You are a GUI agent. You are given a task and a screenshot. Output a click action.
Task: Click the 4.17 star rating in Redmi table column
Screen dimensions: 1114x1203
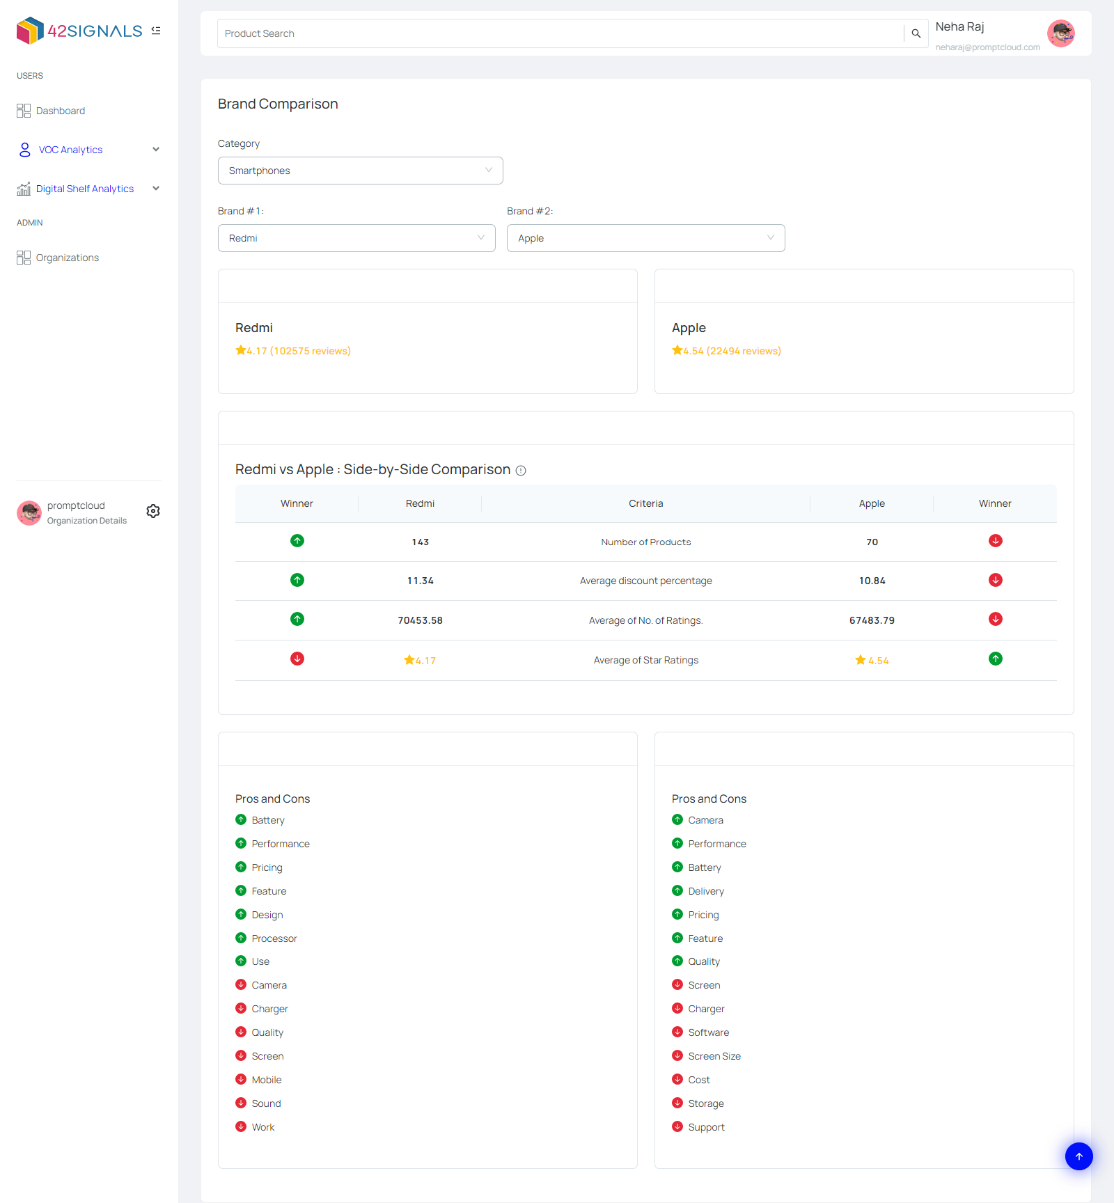pos(420,660)
